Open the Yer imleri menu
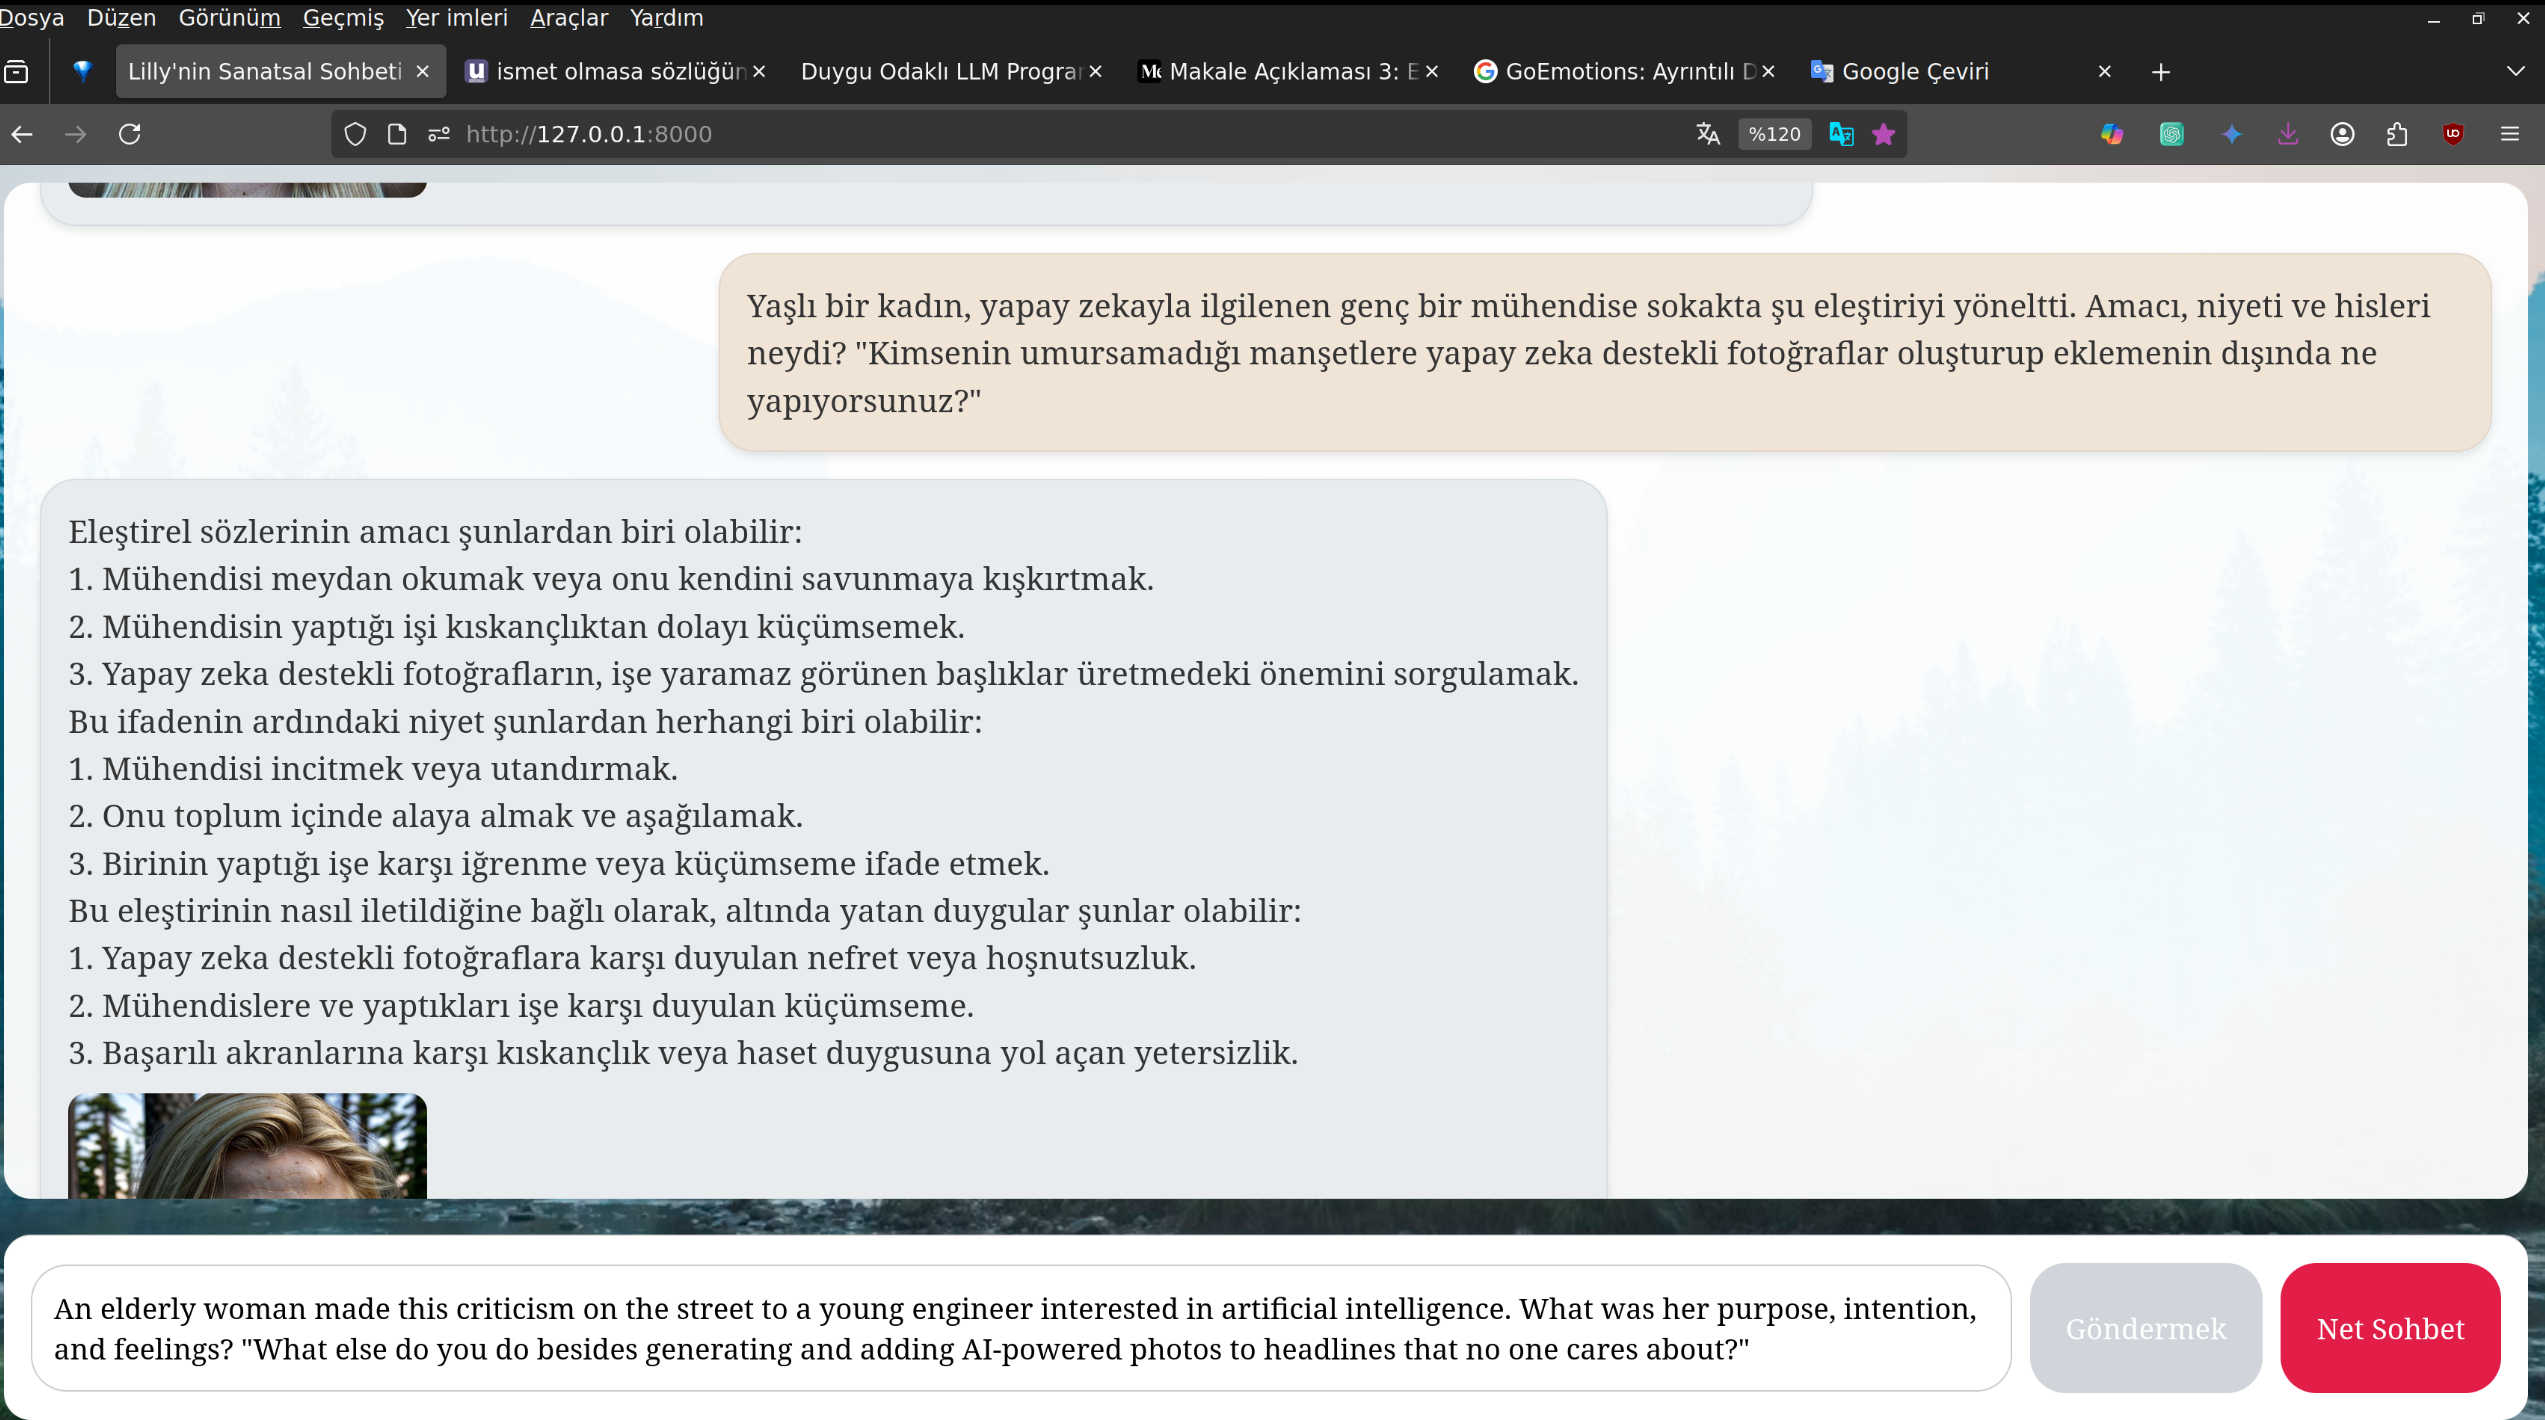Viewport: 2545px width, 1420px height. pos(456,18)
